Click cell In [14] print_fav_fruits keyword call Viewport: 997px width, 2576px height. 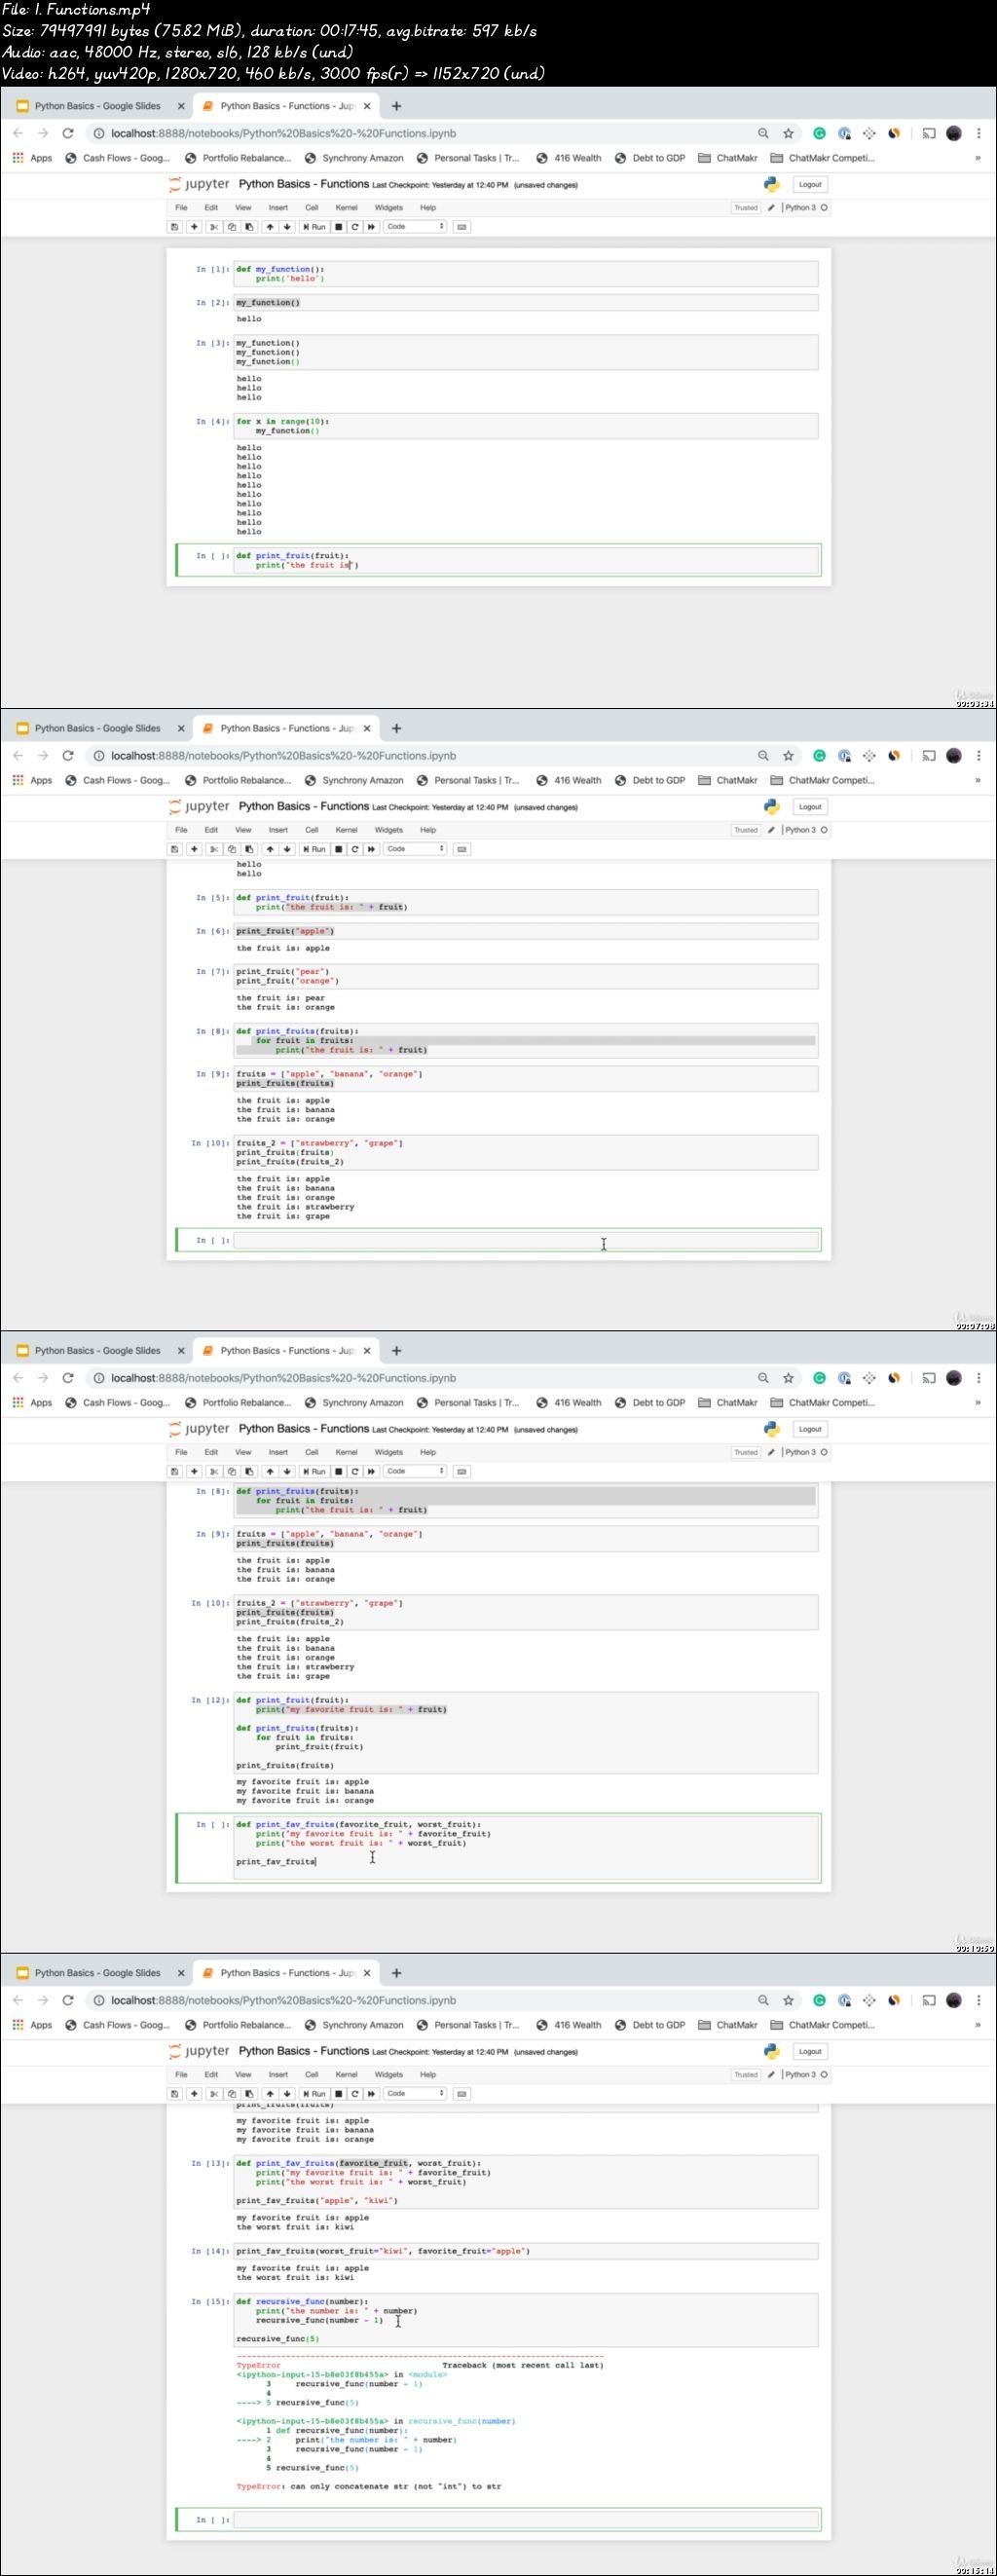[x=526, y=2251]
